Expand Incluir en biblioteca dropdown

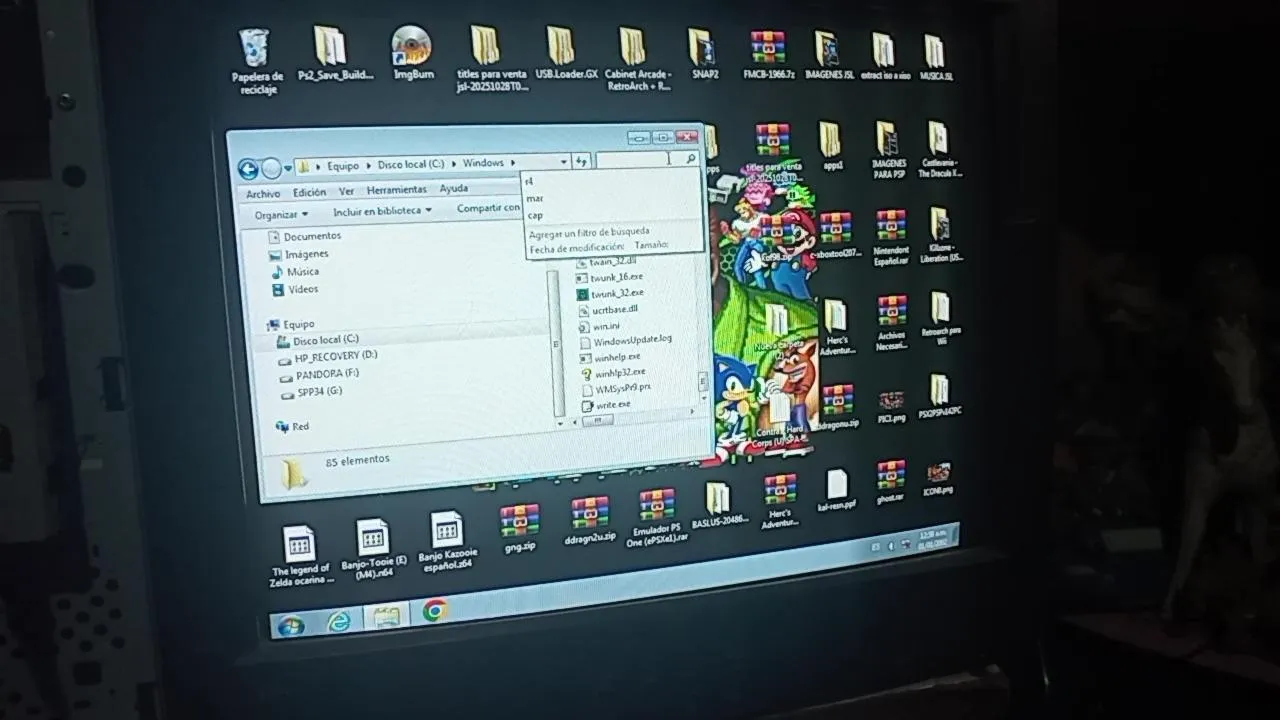click(382, 212)
